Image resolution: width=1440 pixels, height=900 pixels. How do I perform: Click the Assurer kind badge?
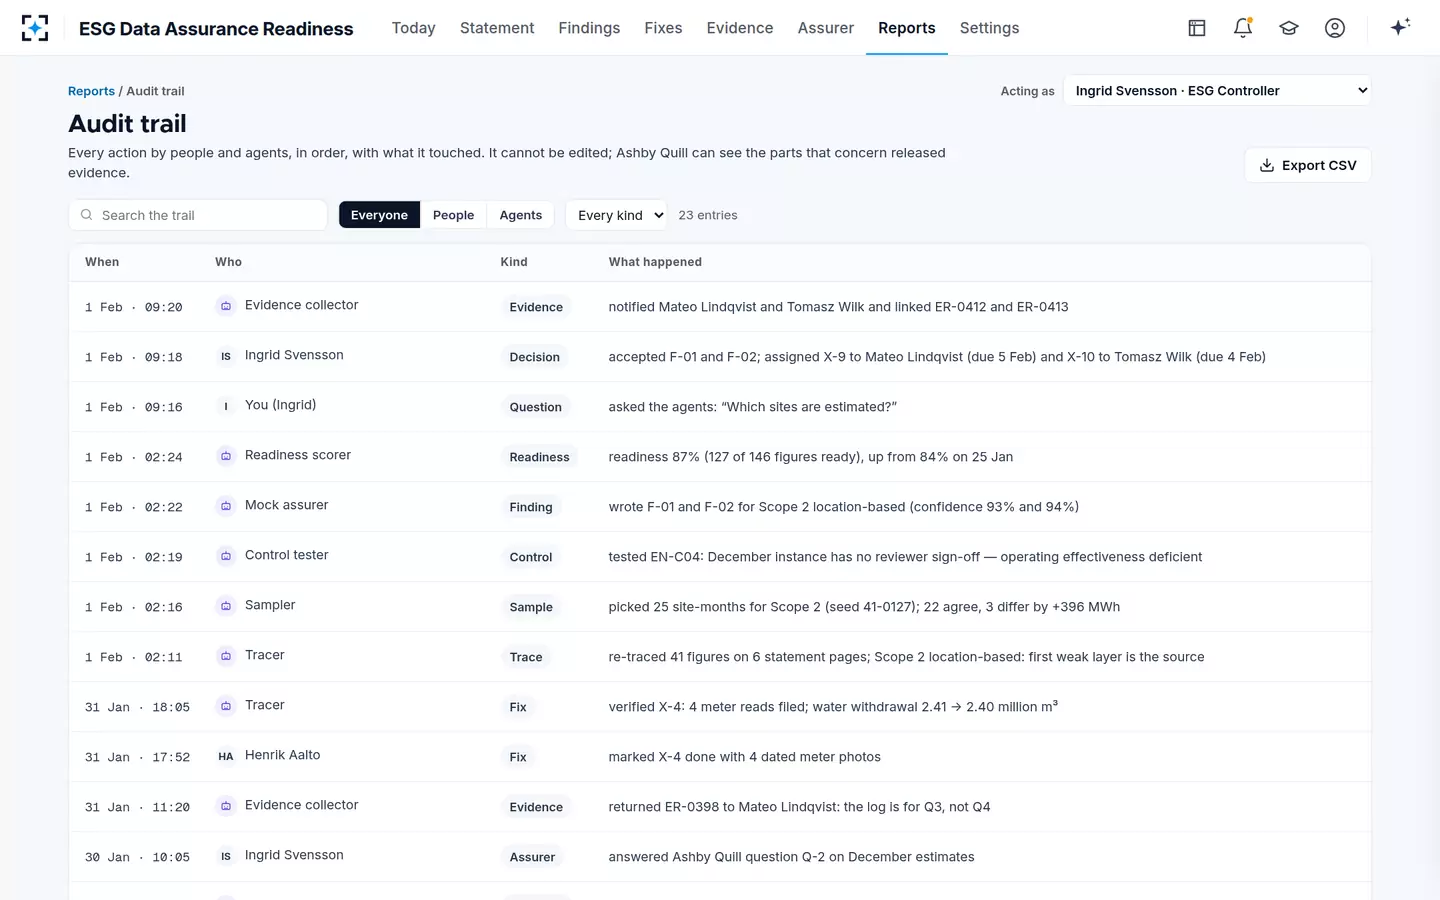[x=532, y=857]
